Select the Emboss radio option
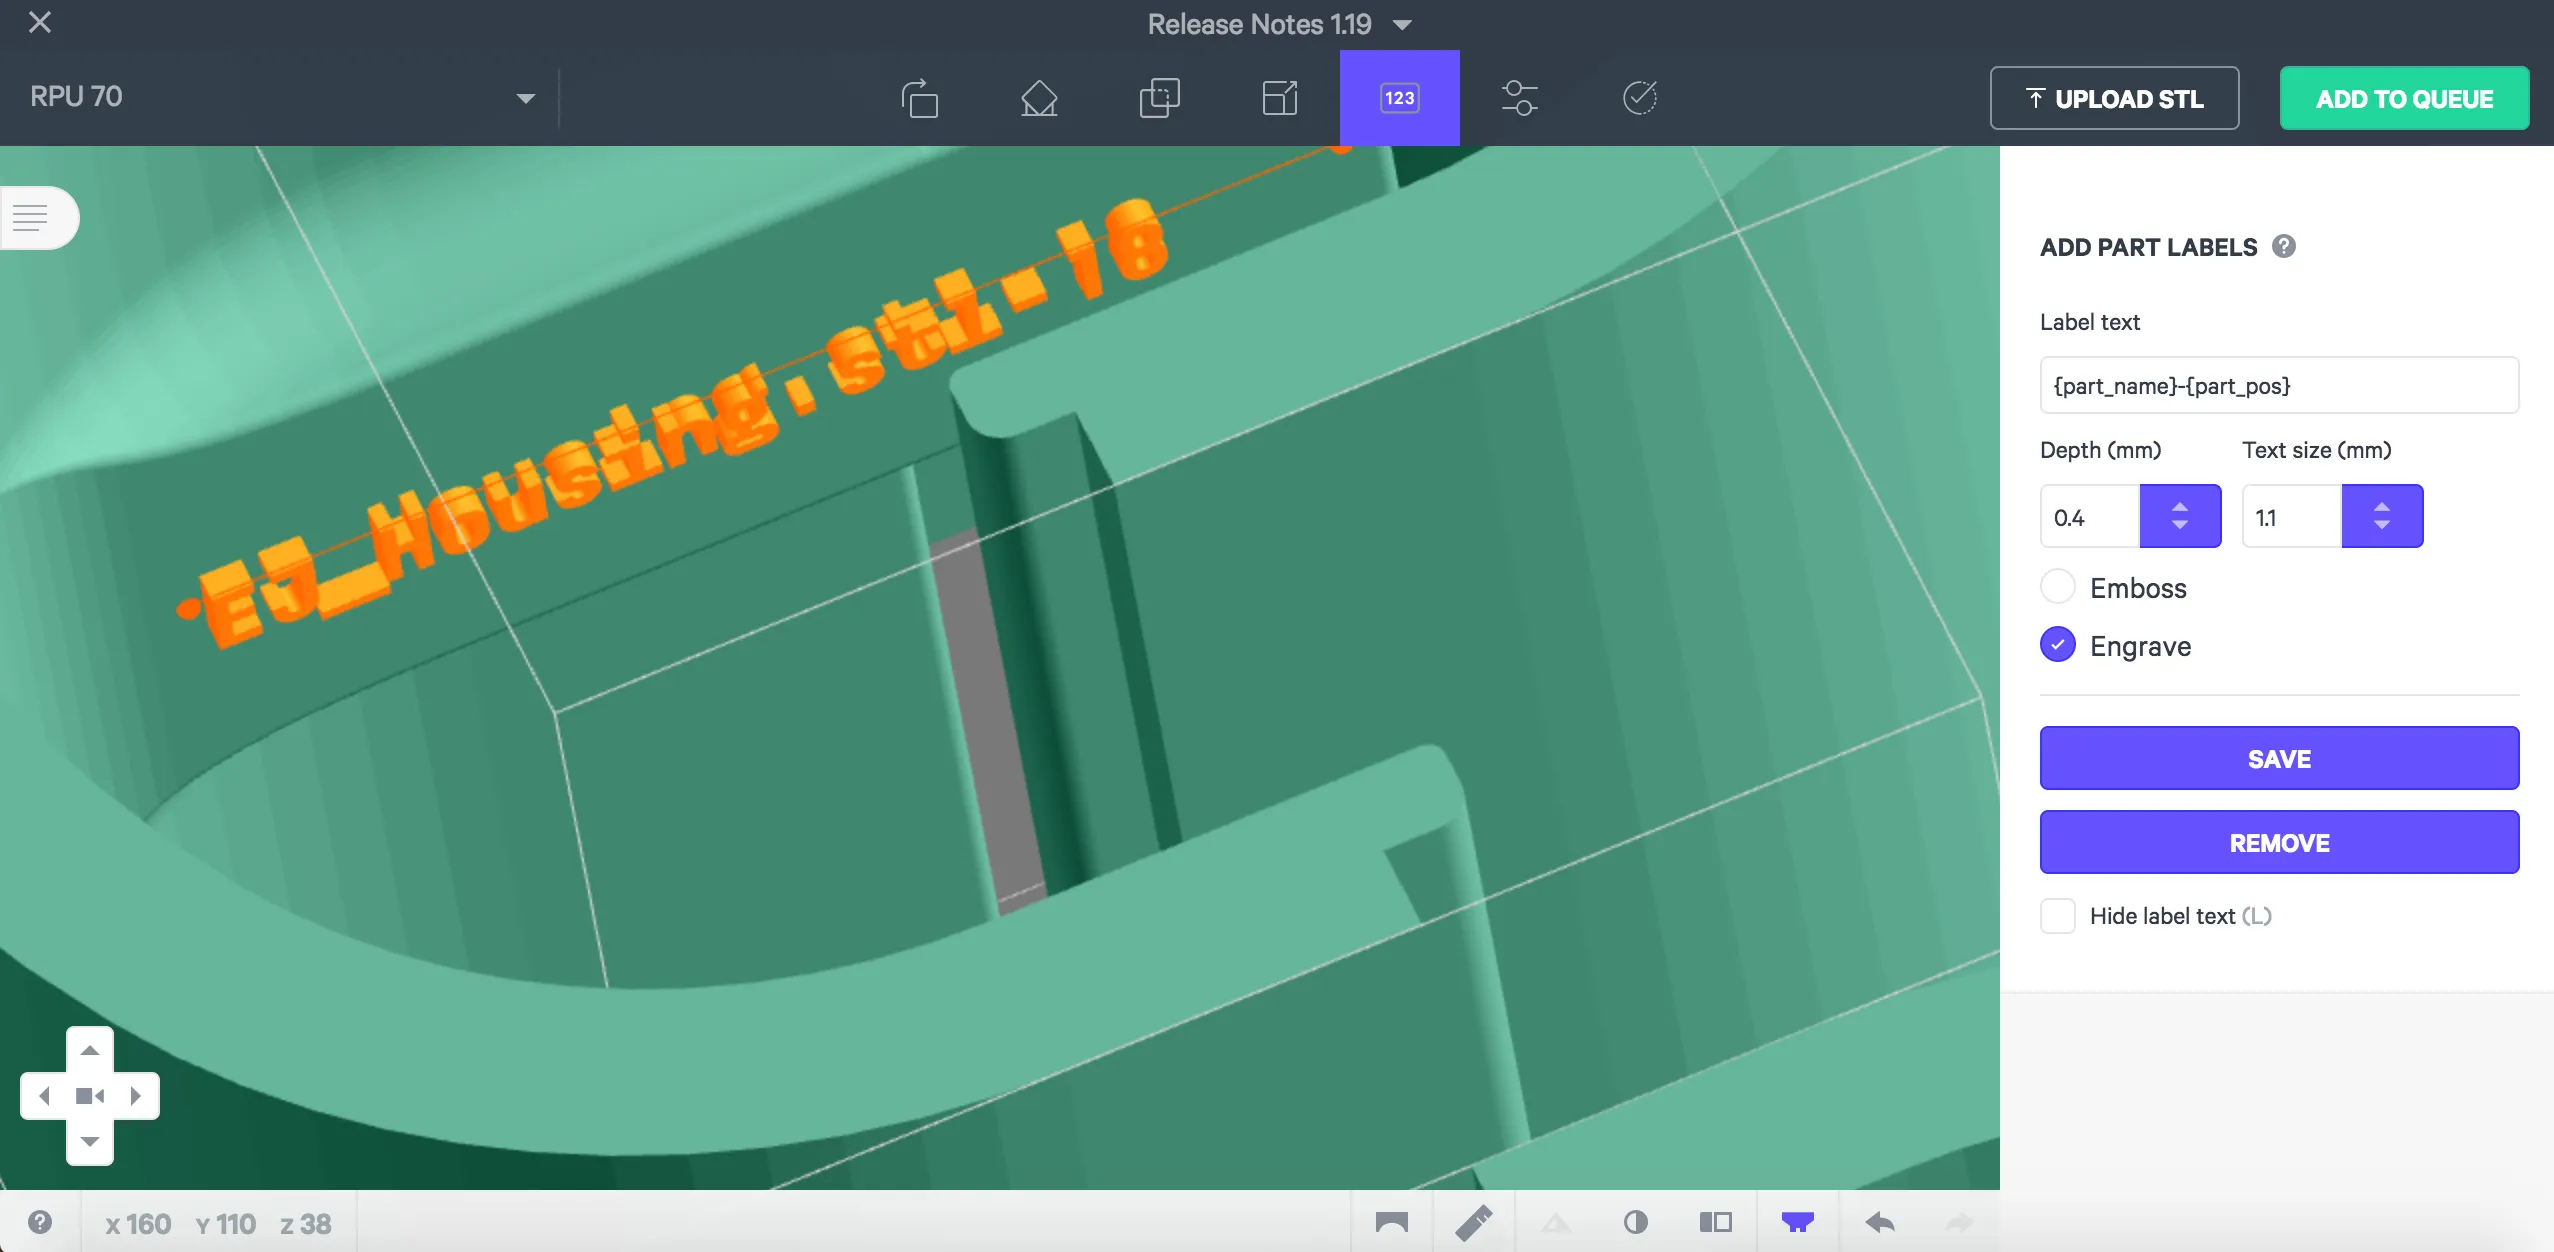This screenshot has height=1252, width=2554. (x=2058, y=587)
